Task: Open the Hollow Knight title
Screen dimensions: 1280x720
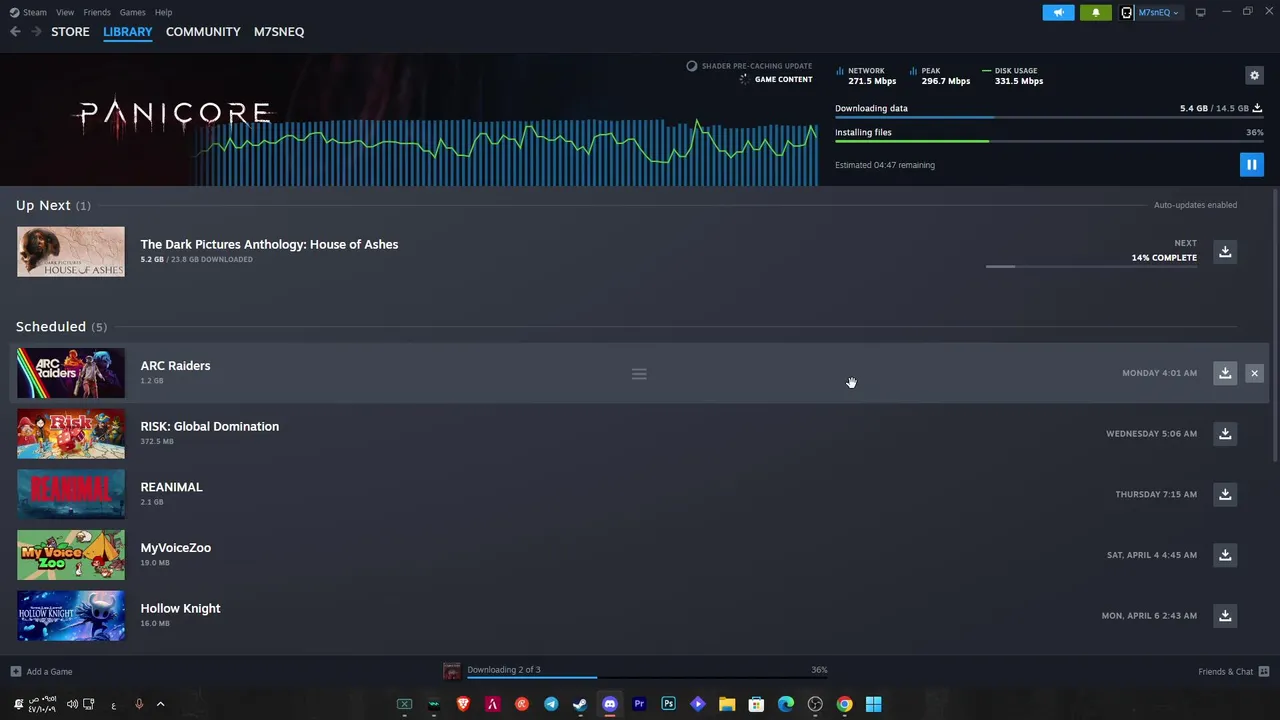Action: 180,608
